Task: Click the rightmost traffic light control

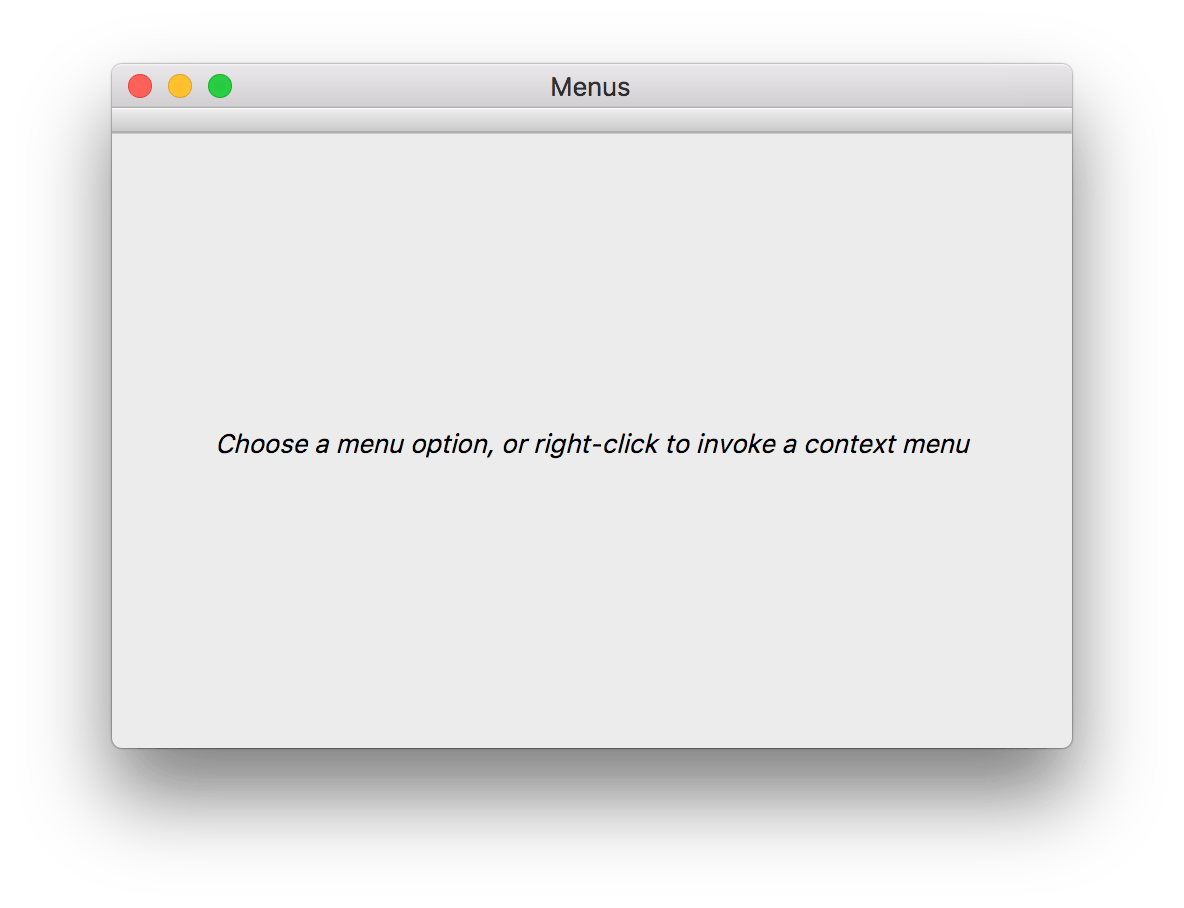Action: (x=219, y=86)
